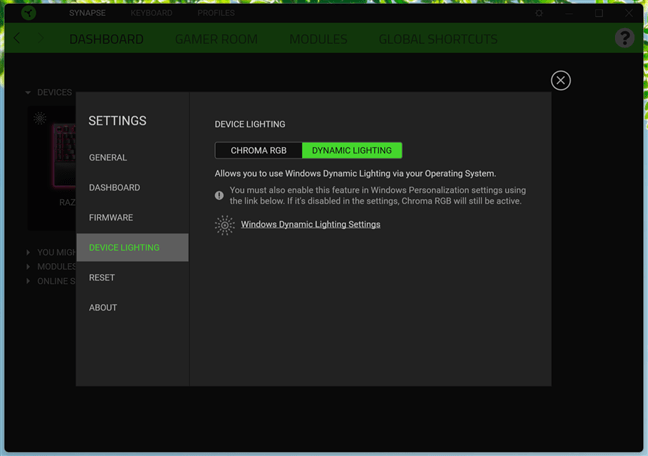Open the Firmware settings section
Screen dimensions: 648x456
click(111, 218)
